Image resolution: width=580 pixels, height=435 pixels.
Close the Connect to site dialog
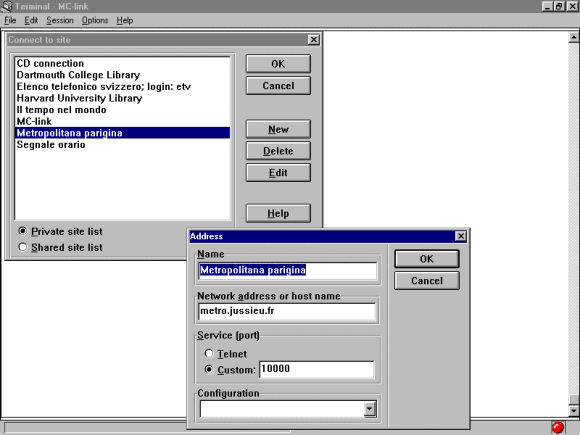pos(313,40)
